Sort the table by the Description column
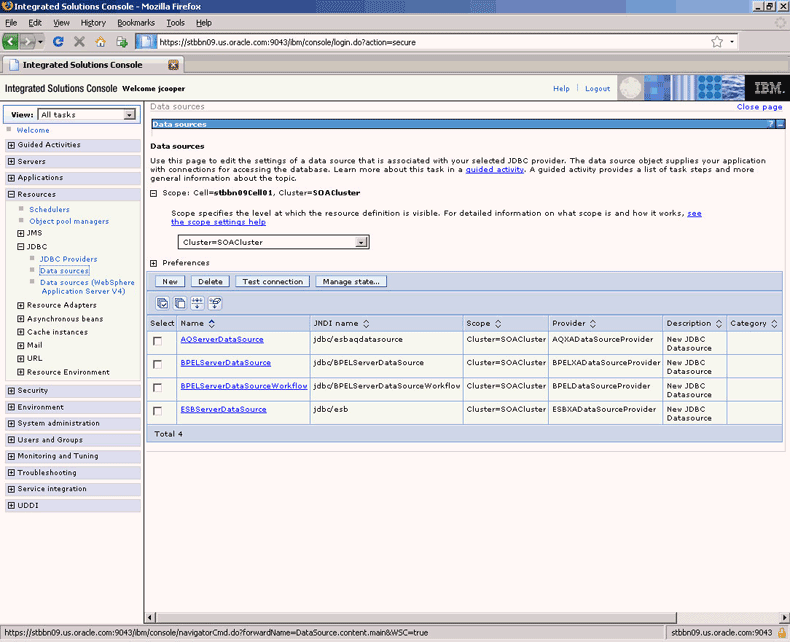 point(718,324)
